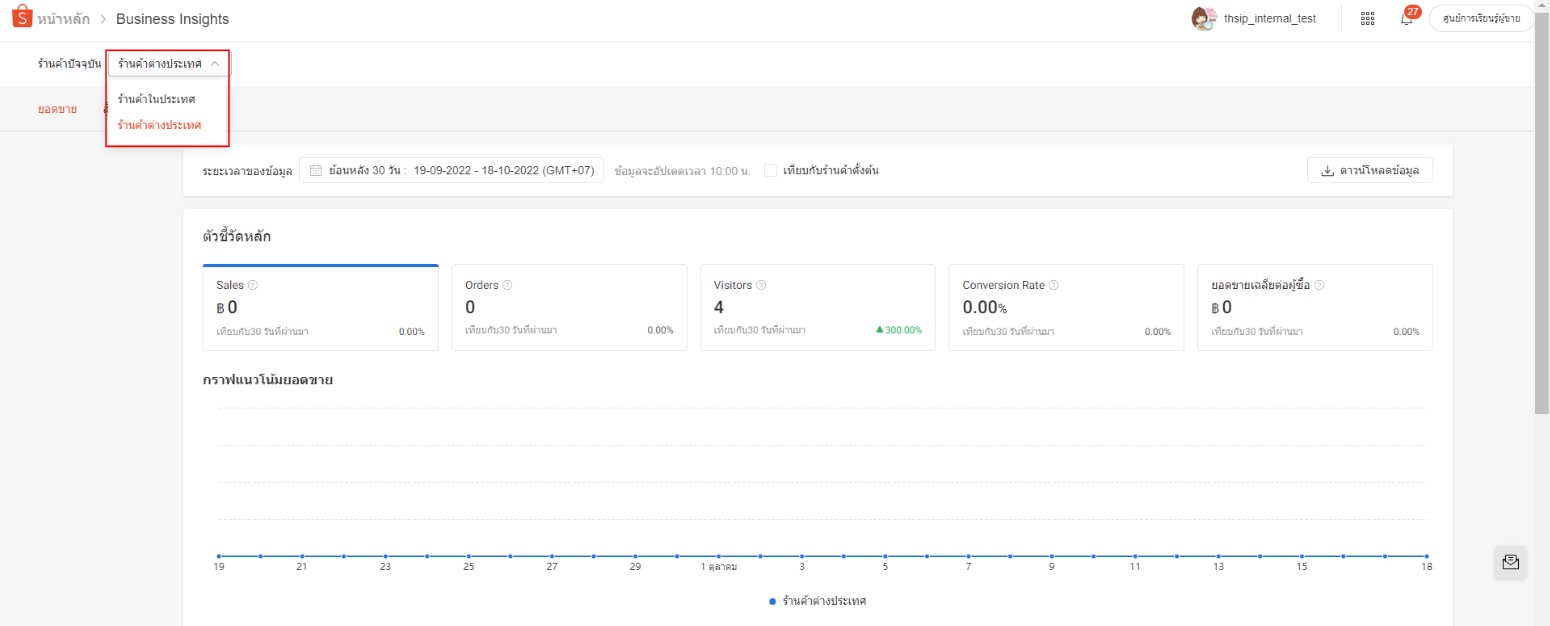Click the chat inbox floating icon
The height and width of the screenshot is (626, 1550).
[x=1510, y=562]
